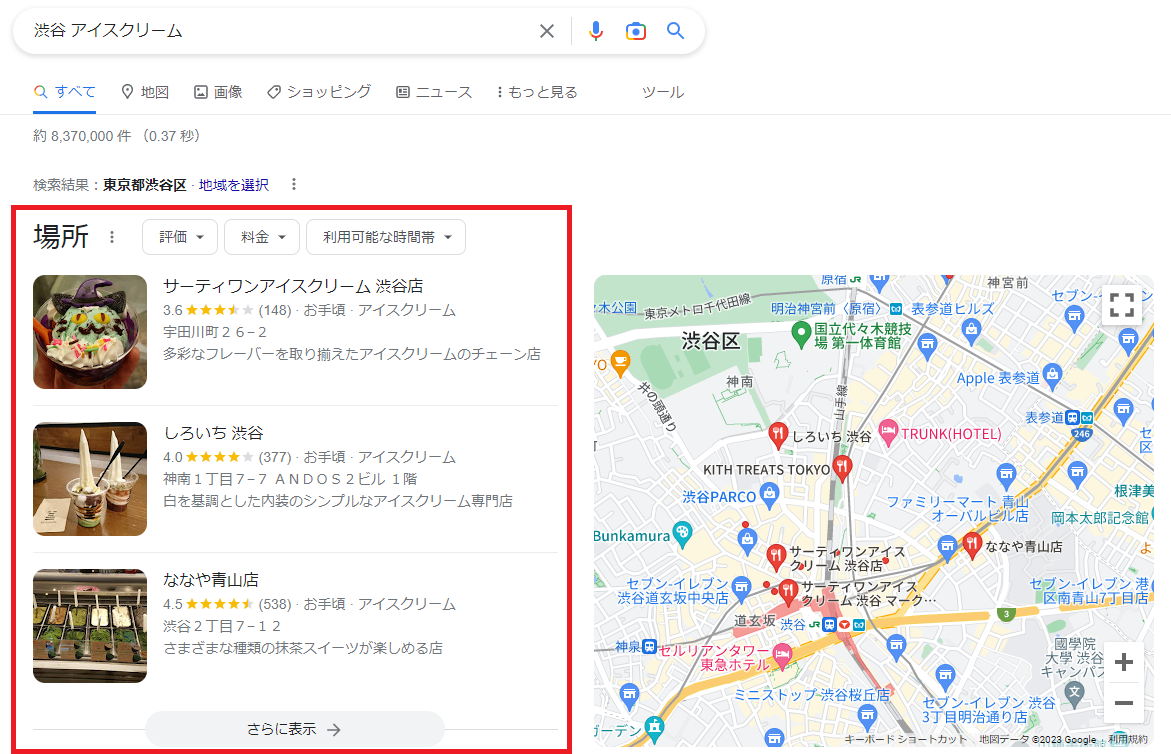Switch to the 画像 tab
The image size is (1171, 754).
pos(218,92)
